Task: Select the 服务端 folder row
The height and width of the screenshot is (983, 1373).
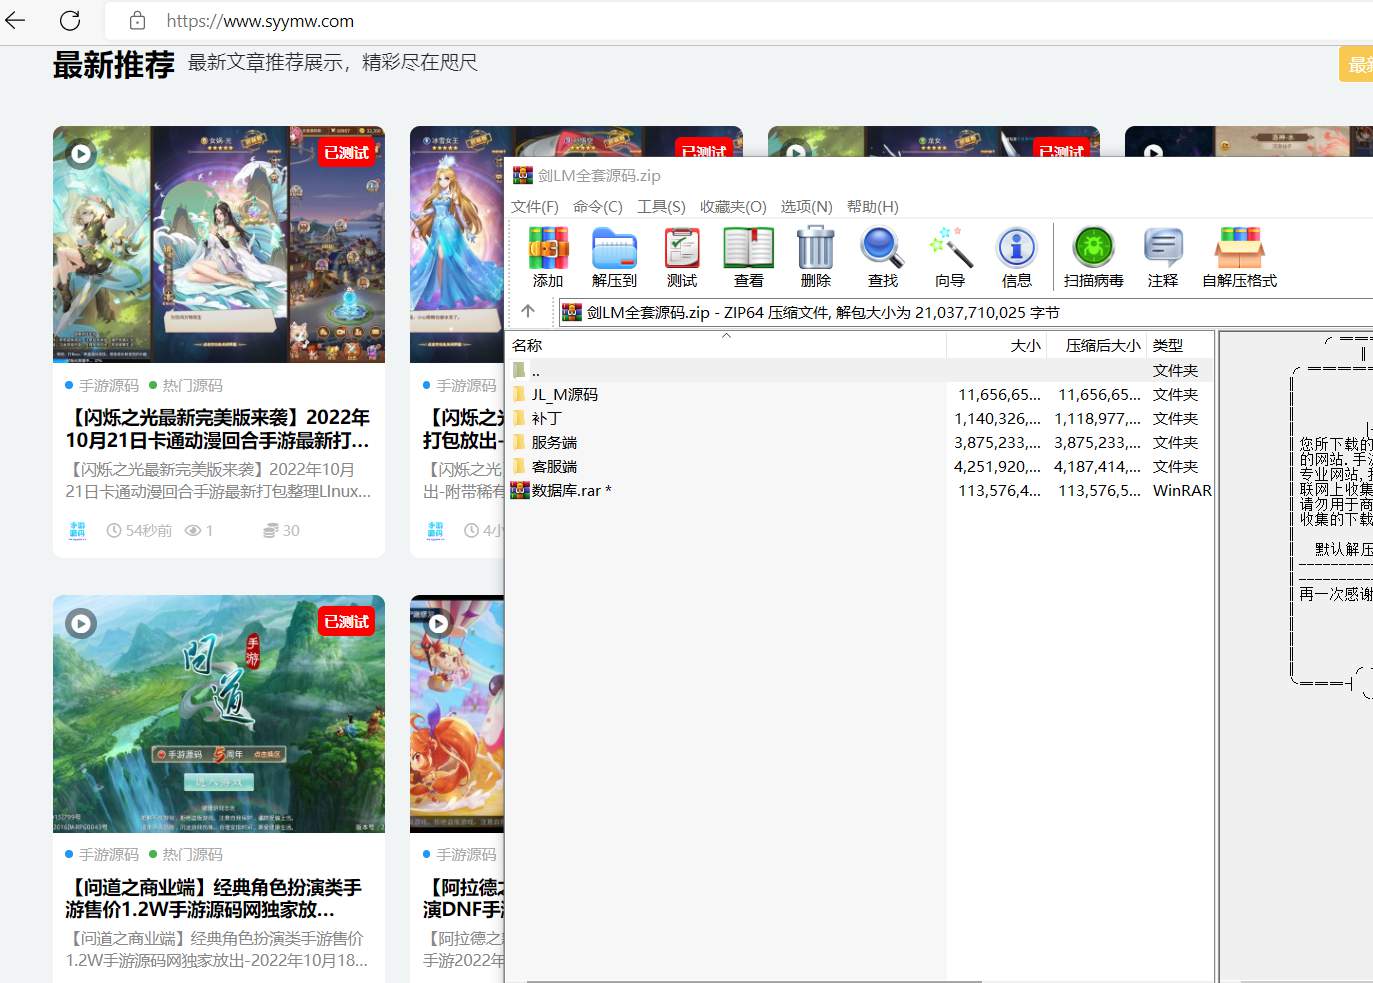Action: [860, 442]
